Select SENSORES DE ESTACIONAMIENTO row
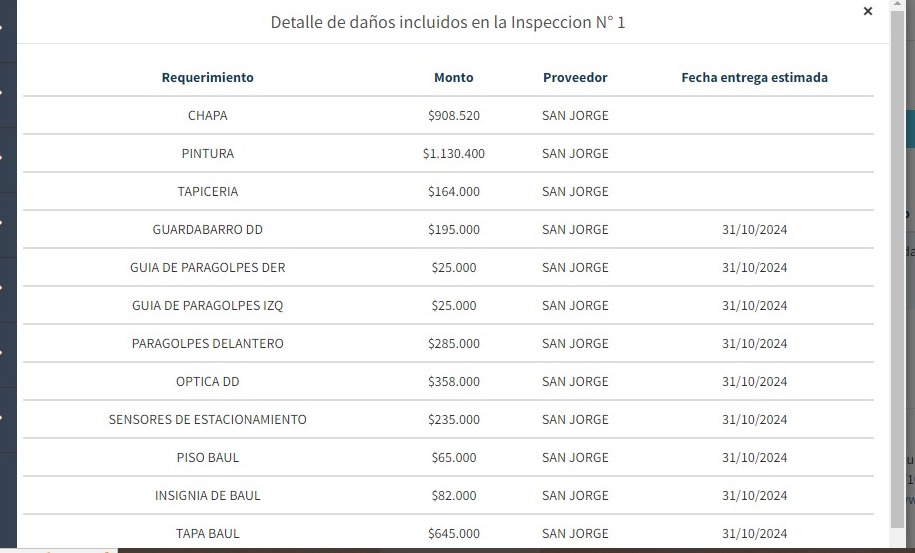The height and width of the screenshot is (553, 915). tap(208, 419)
